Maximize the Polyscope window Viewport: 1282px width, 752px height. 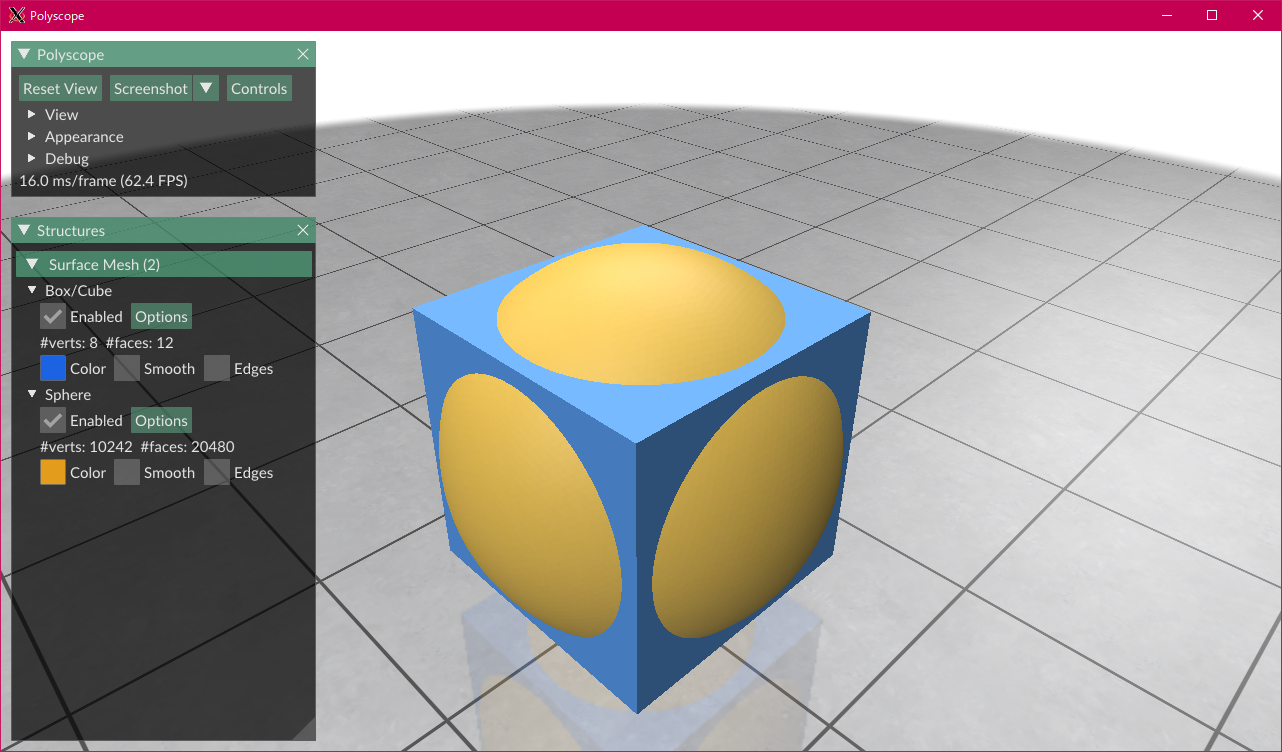pyautogui.click(x=1212, y=15)
